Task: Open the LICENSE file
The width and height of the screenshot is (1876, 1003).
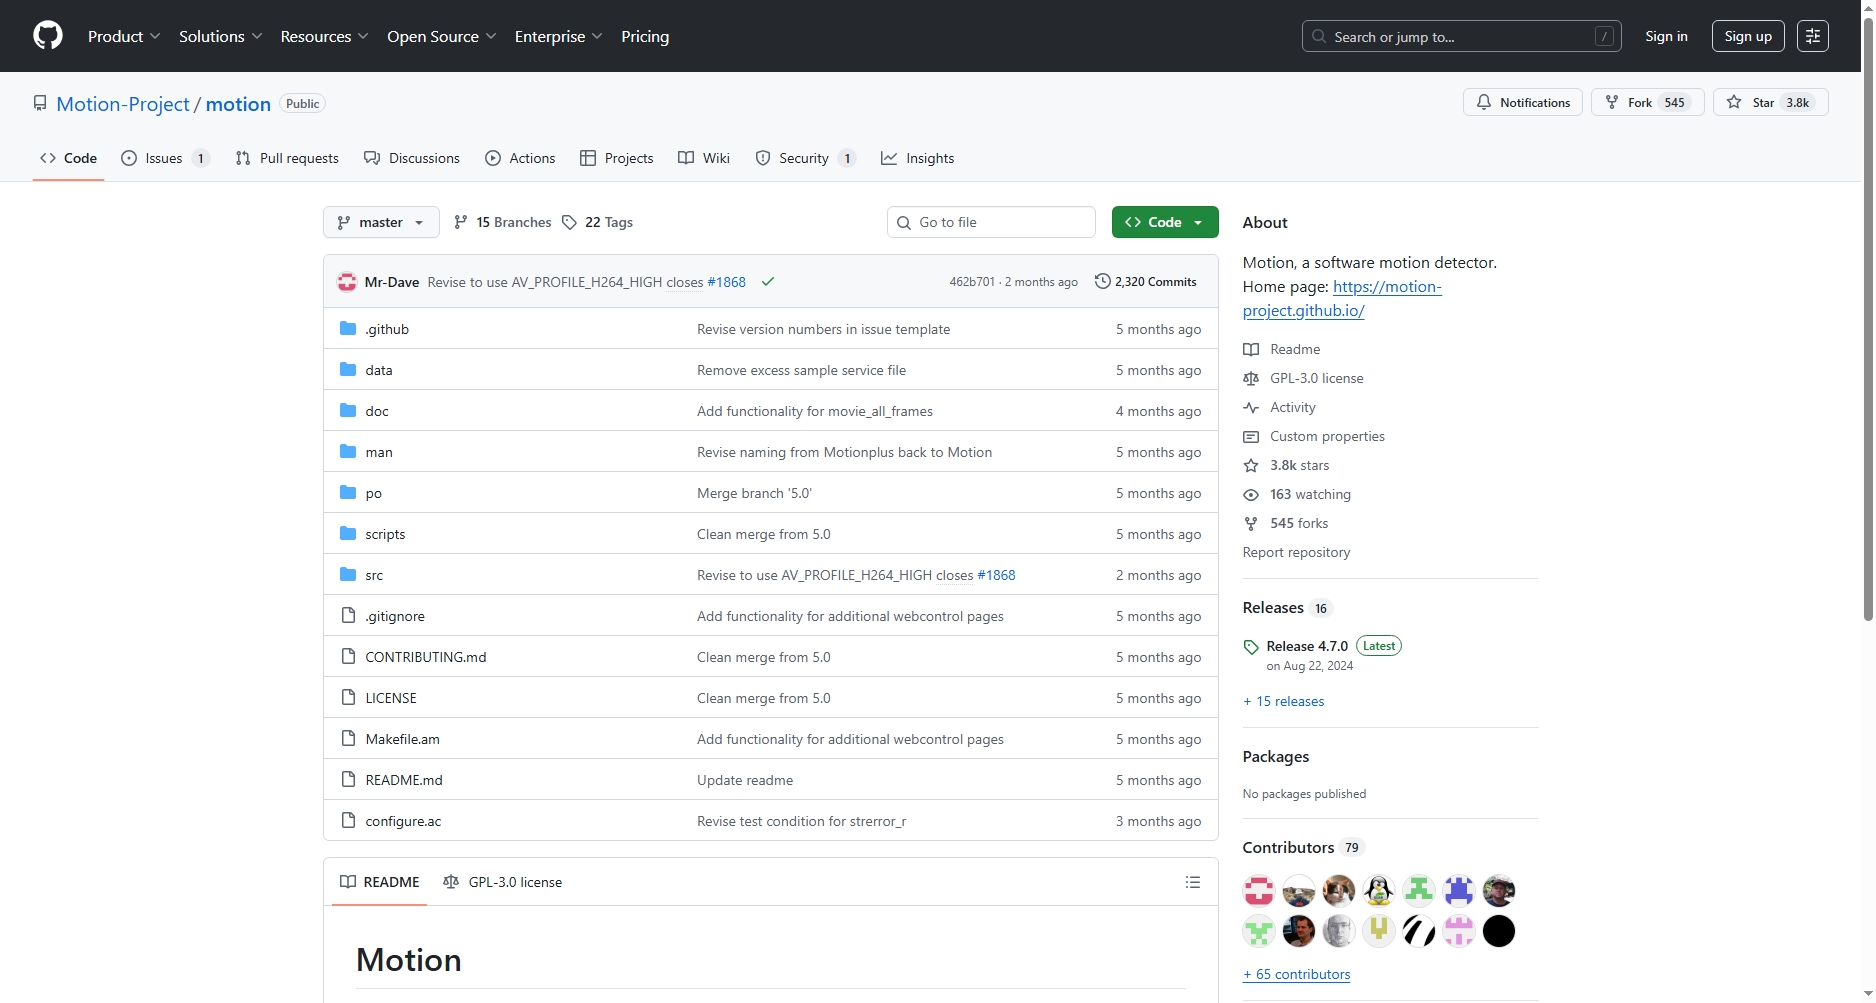Action: 391,698
